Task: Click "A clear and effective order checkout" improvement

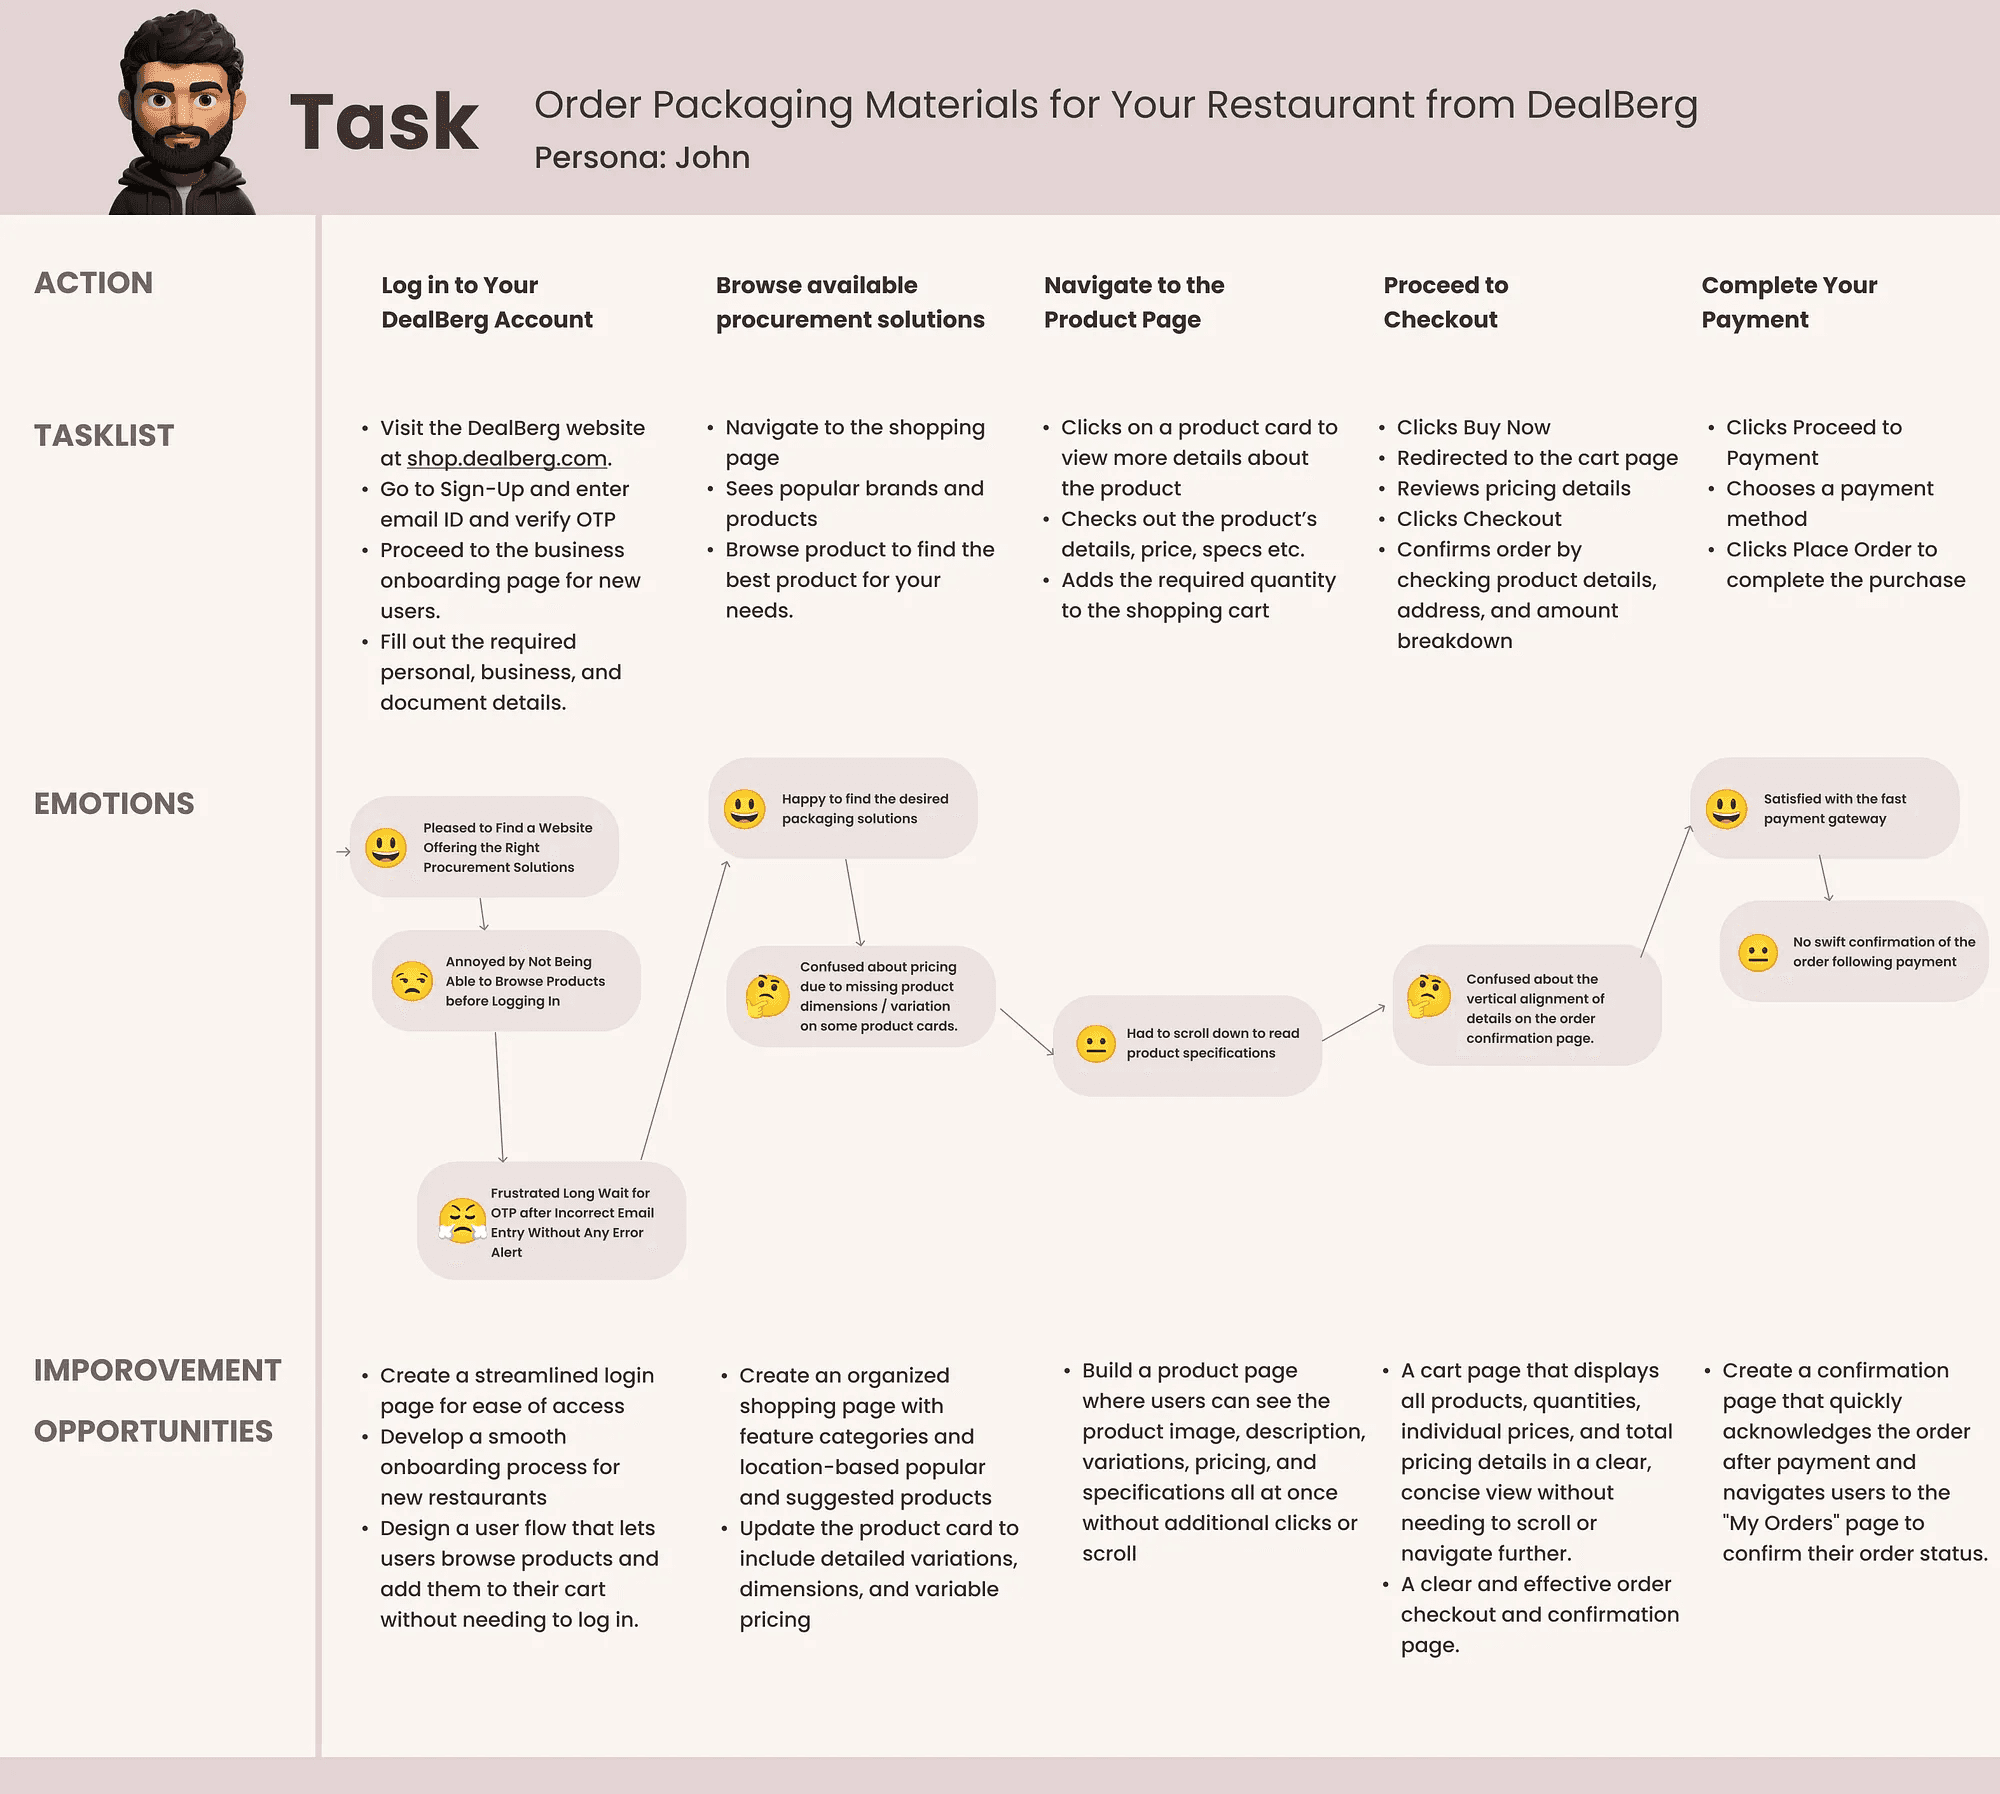Action: [x=1540, y=1615]
